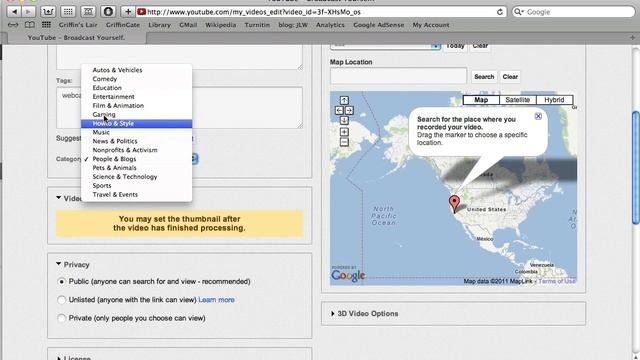
Task: Zoom in on the map
Action: [344, 132]
